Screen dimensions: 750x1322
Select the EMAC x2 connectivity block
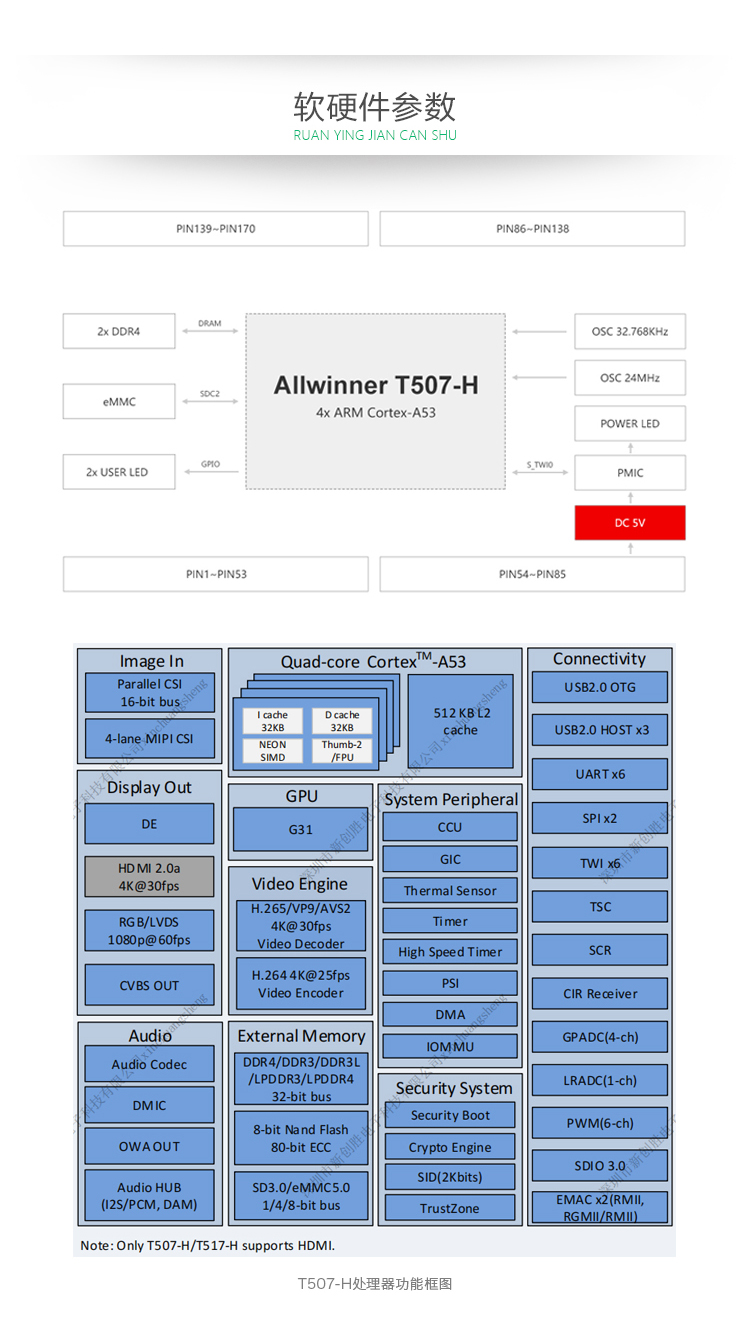click(600, 1207)
